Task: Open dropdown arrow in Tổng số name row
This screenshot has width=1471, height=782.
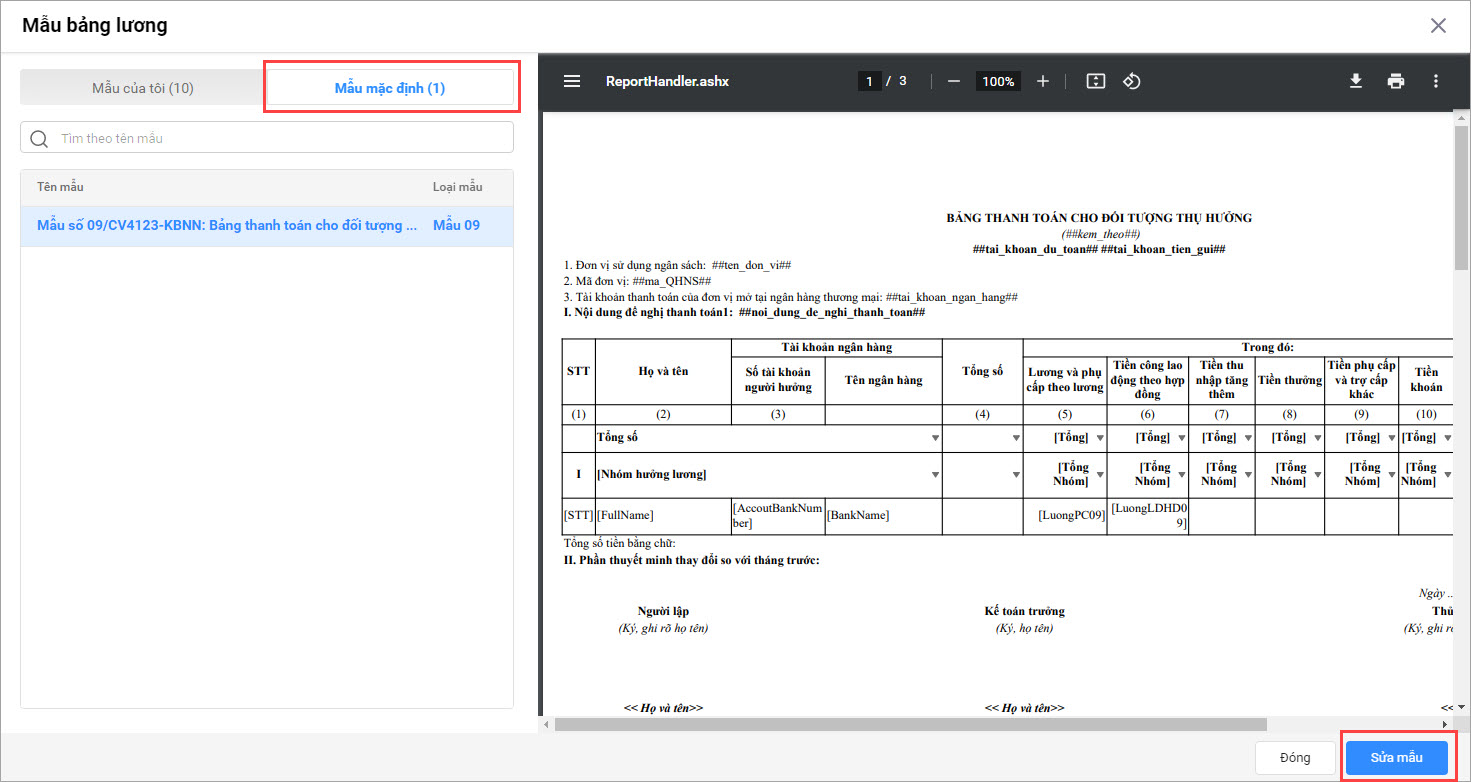Action: tap(935, 438)
